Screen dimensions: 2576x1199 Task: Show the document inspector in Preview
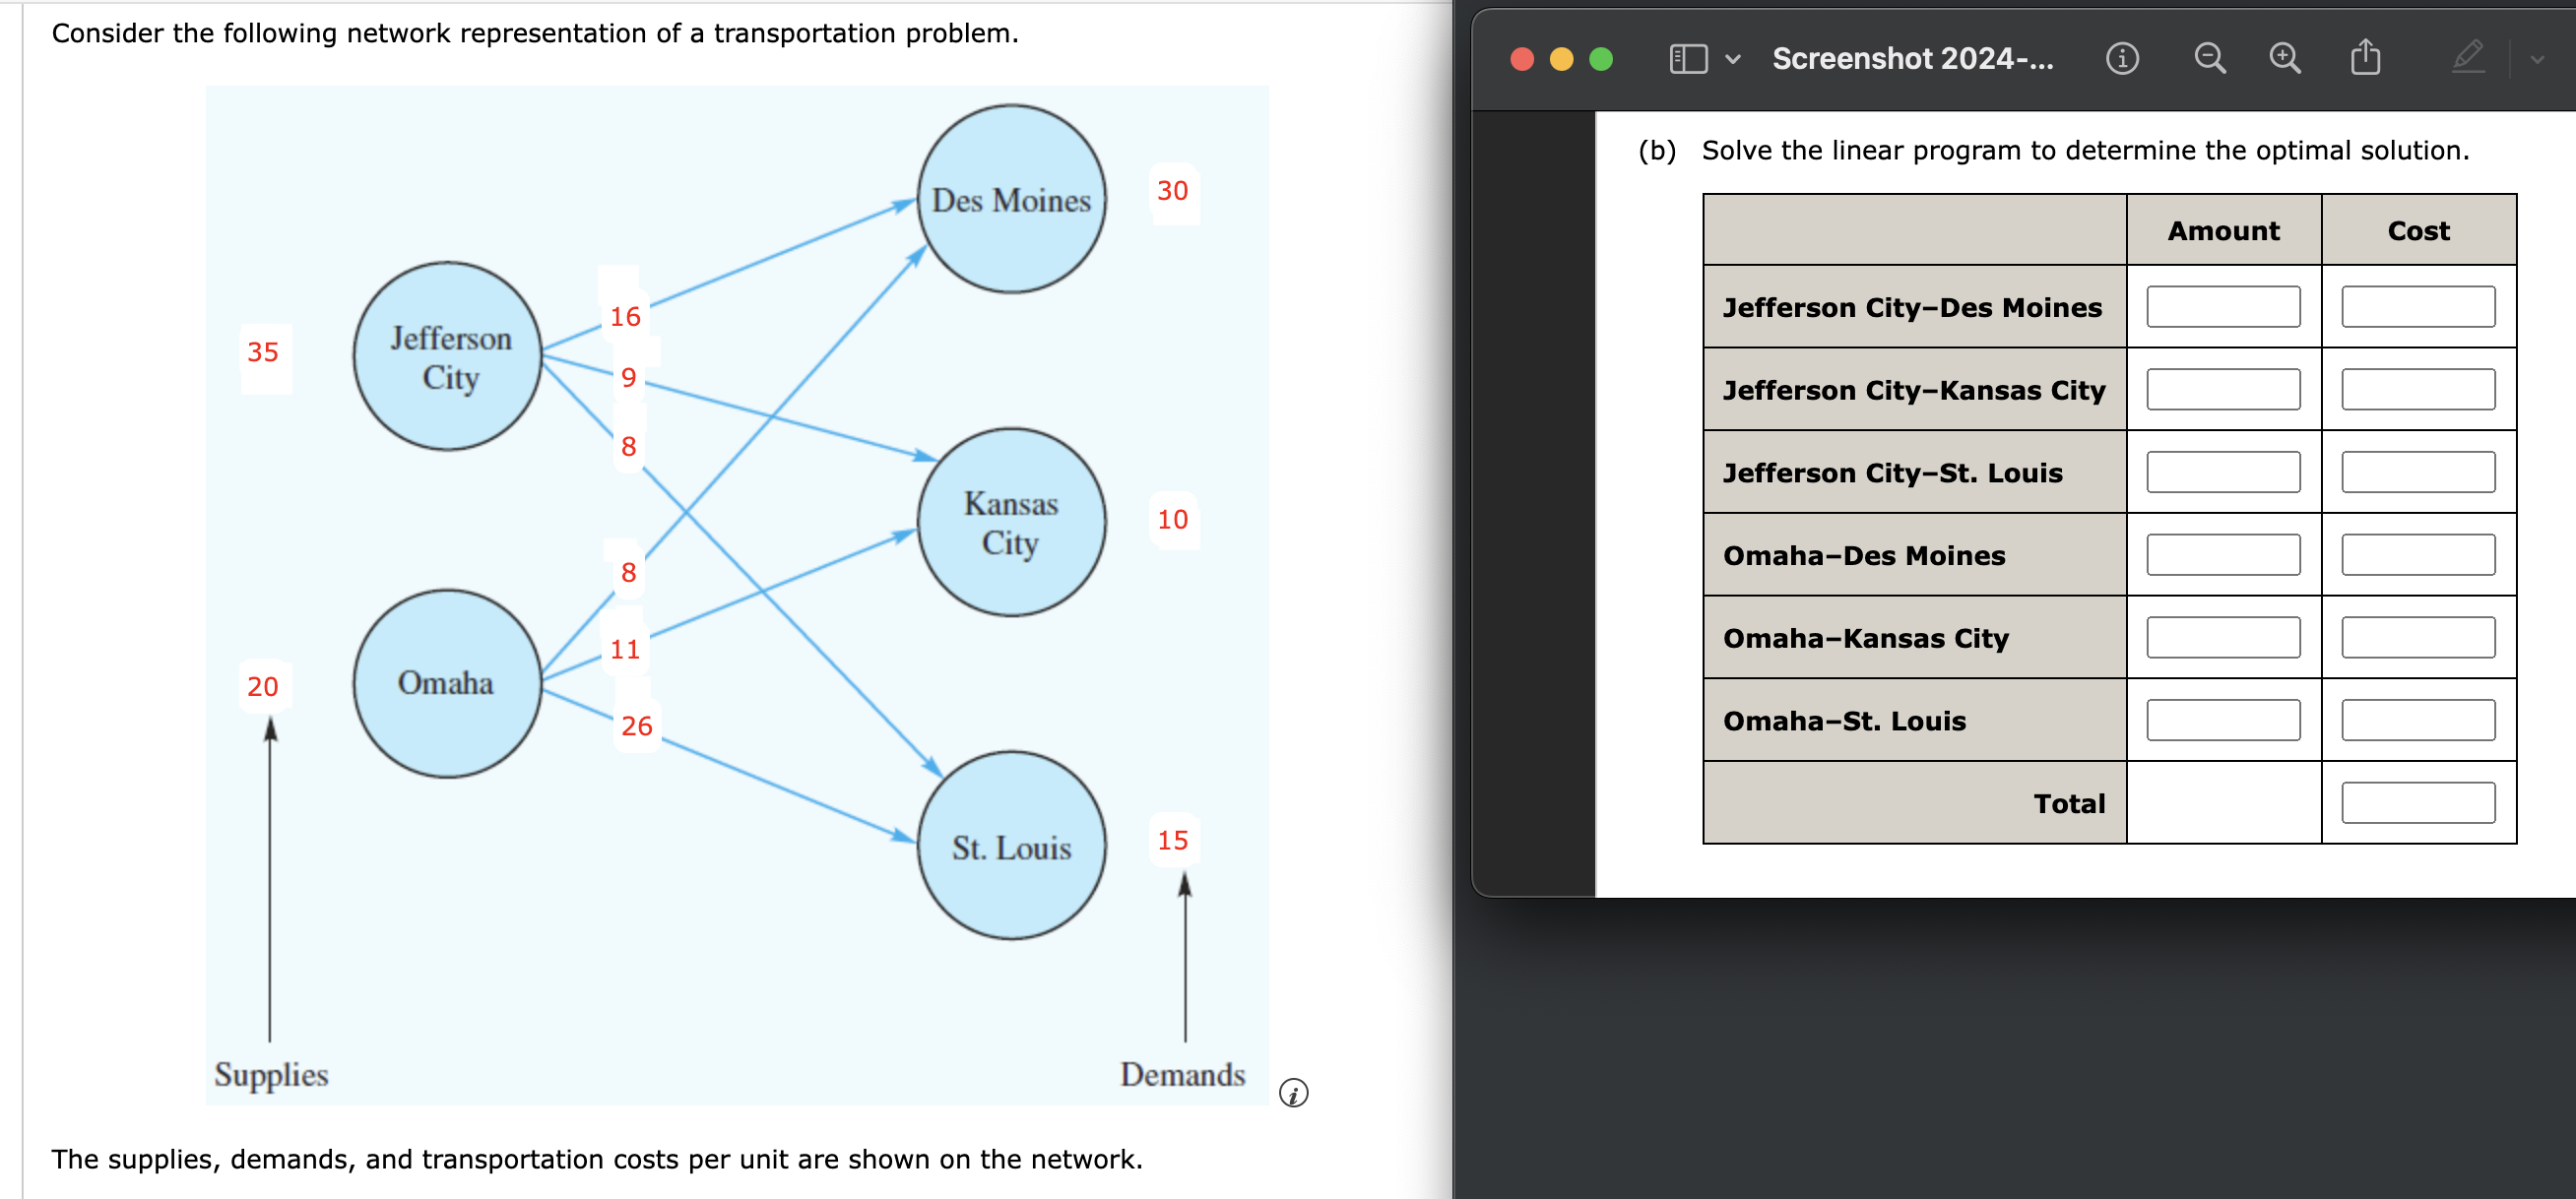[x=2122, y=58]
